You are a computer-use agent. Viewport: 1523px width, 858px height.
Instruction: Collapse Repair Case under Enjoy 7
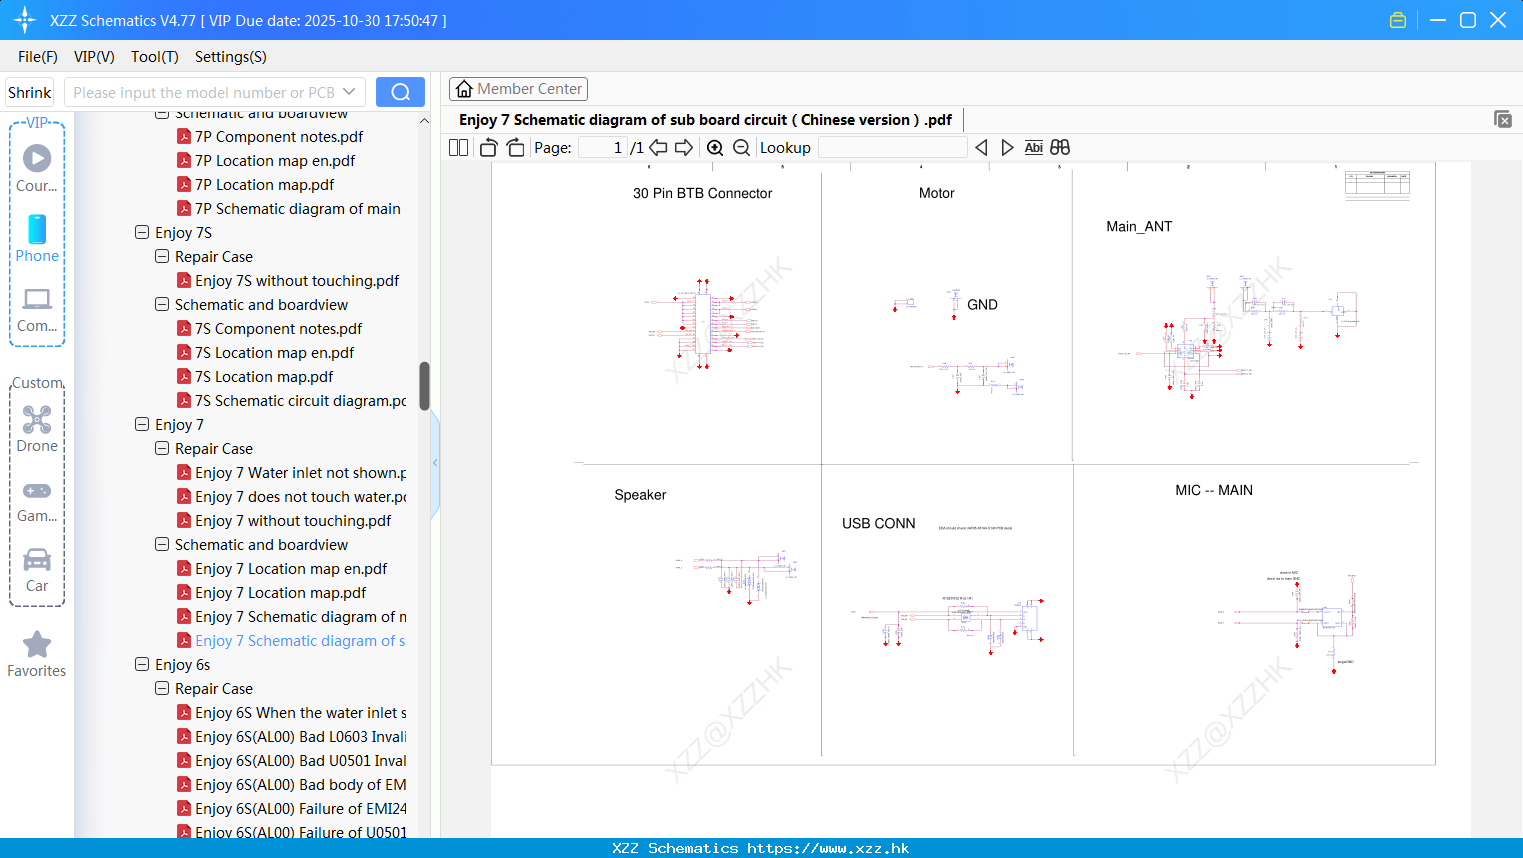pyautogui.click(x=162, y=448)
